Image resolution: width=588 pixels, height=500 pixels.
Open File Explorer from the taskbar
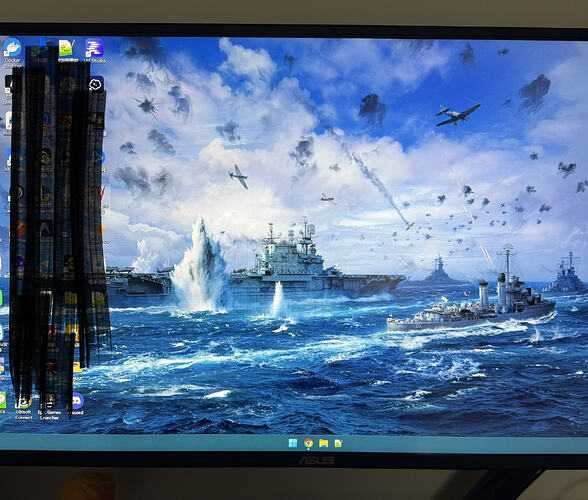(x=323, y=443)
